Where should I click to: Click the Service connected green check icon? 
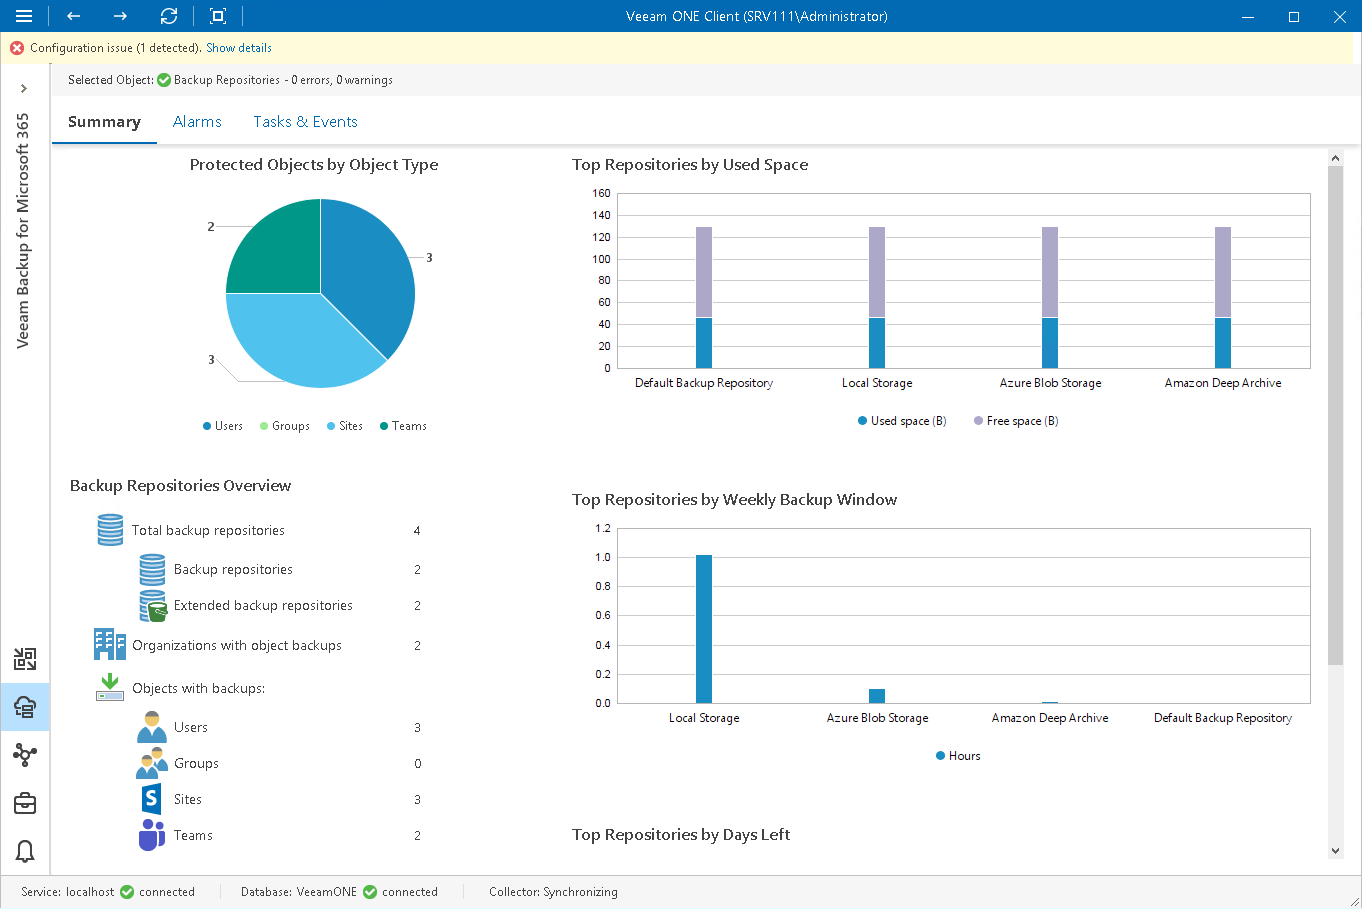pos(127,892)
